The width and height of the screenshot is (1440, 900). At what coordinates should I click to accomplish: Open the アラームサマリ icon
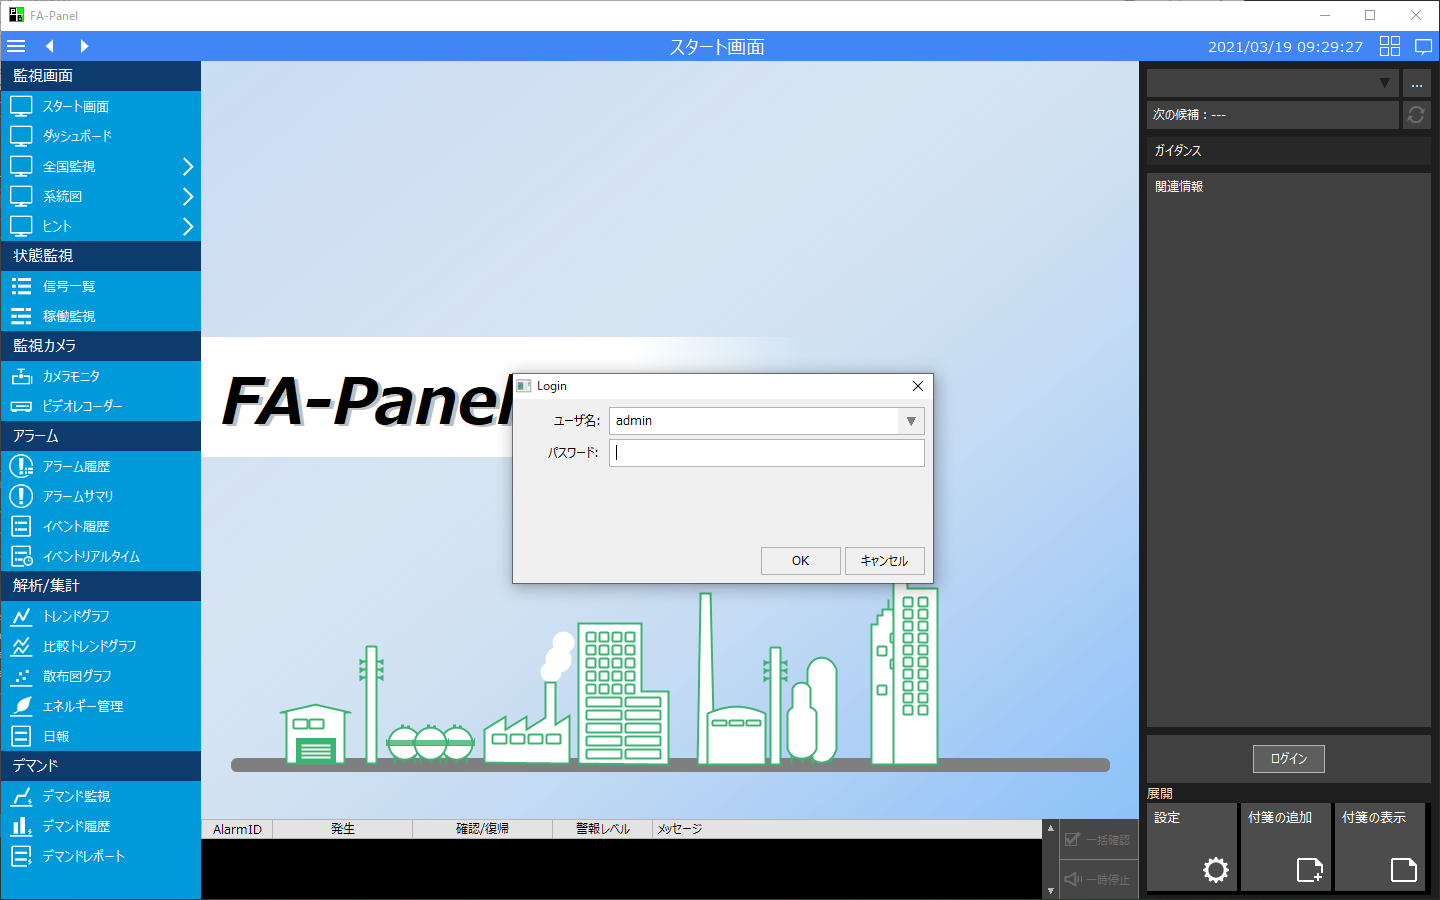coord(21,496)
